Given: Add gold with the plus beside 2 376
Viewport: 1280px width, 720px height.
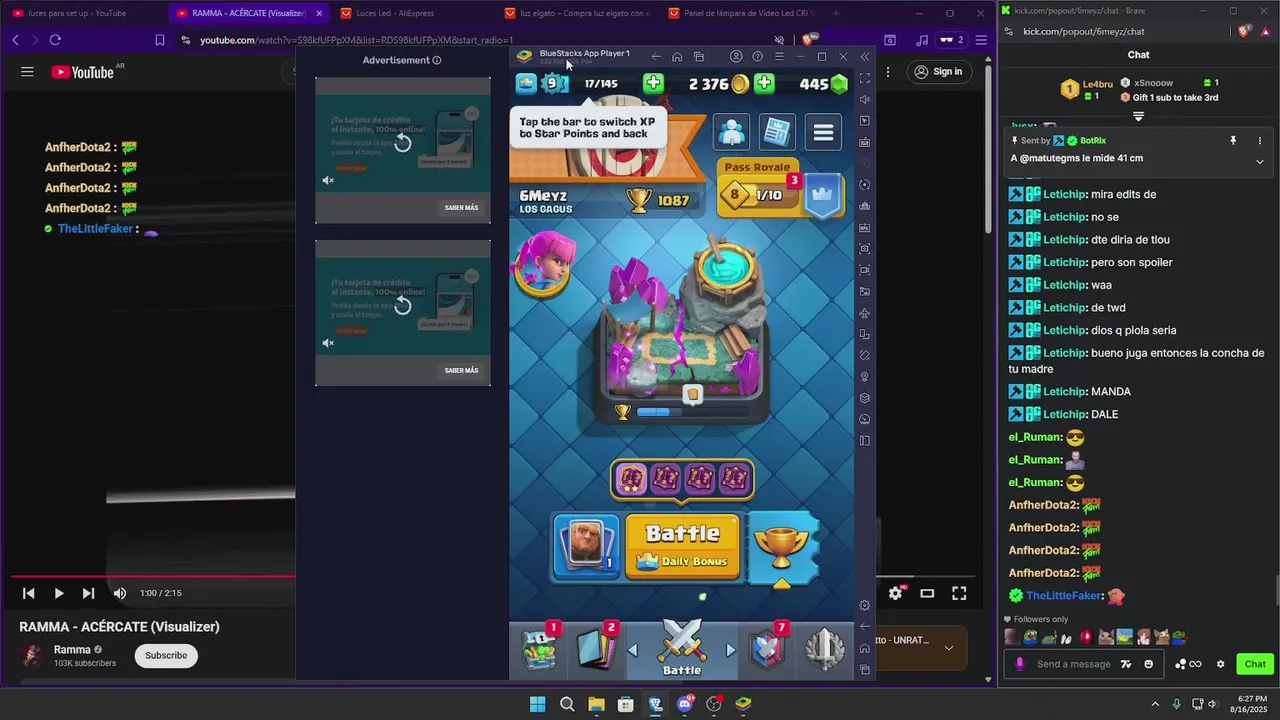Looking at the screenshot, I should (x=764, y=84).
